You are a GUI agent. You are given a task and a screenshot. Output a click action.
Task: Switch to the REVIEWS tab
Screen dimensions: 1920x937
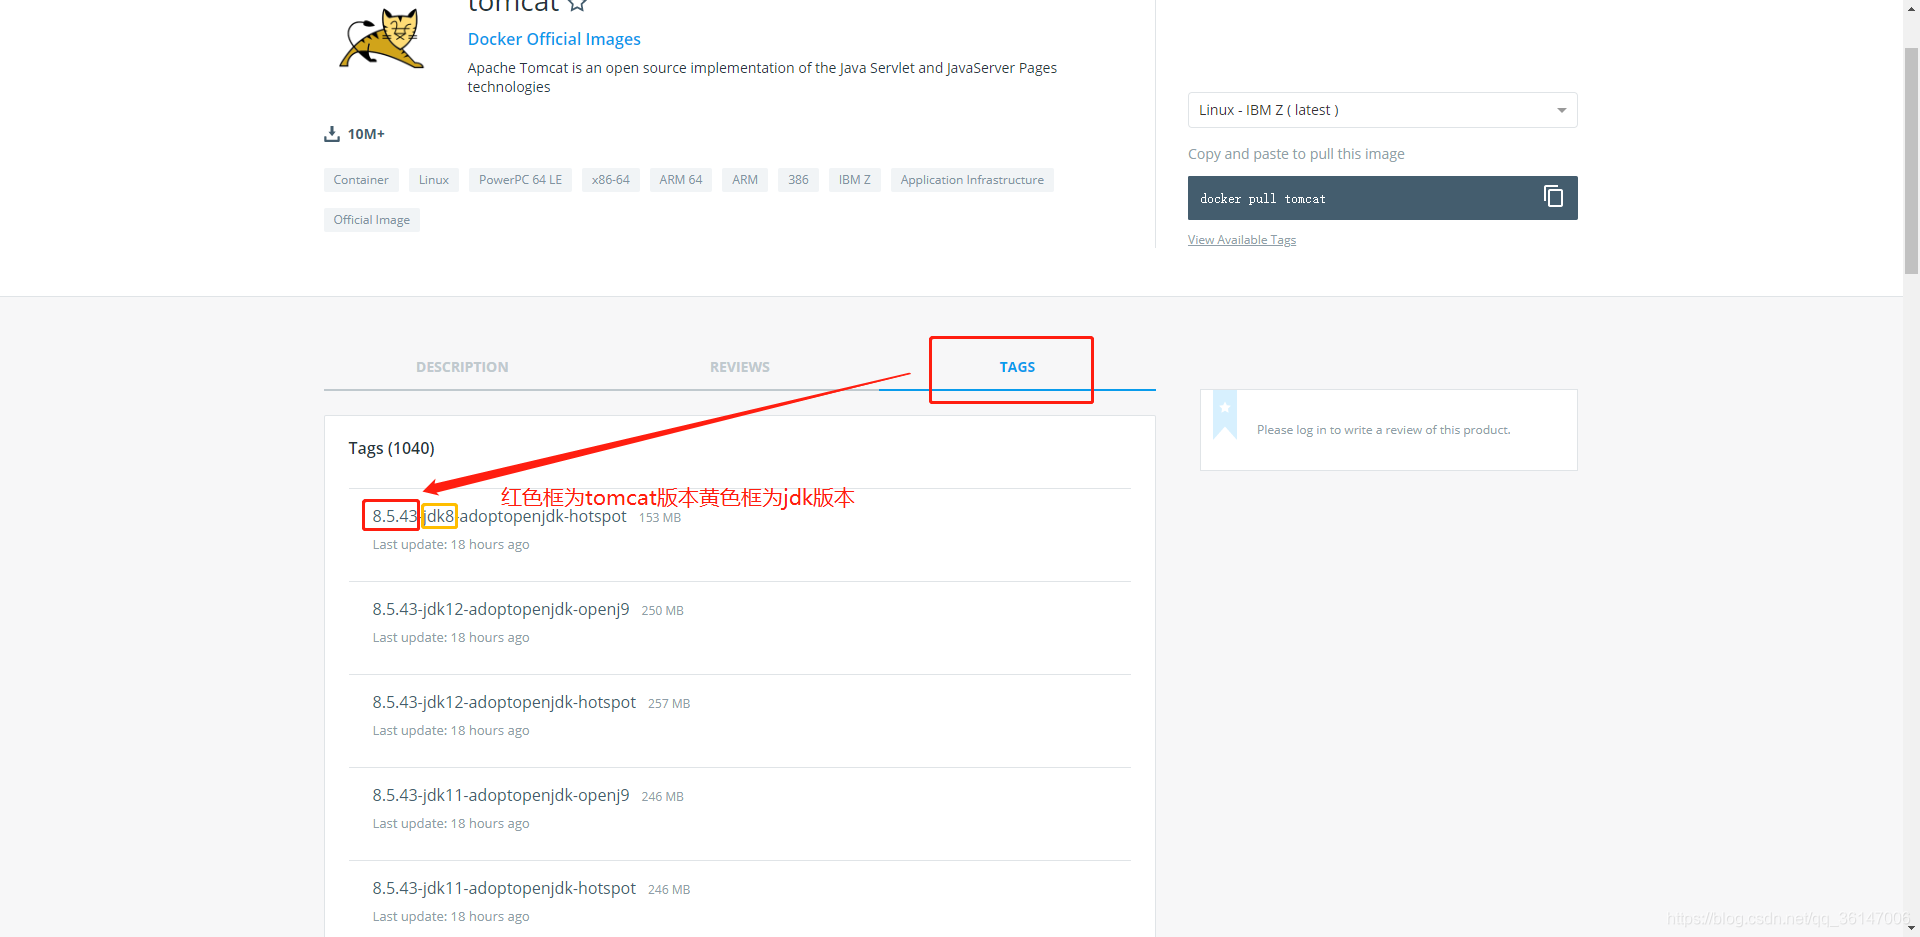(x=740, y=367)
